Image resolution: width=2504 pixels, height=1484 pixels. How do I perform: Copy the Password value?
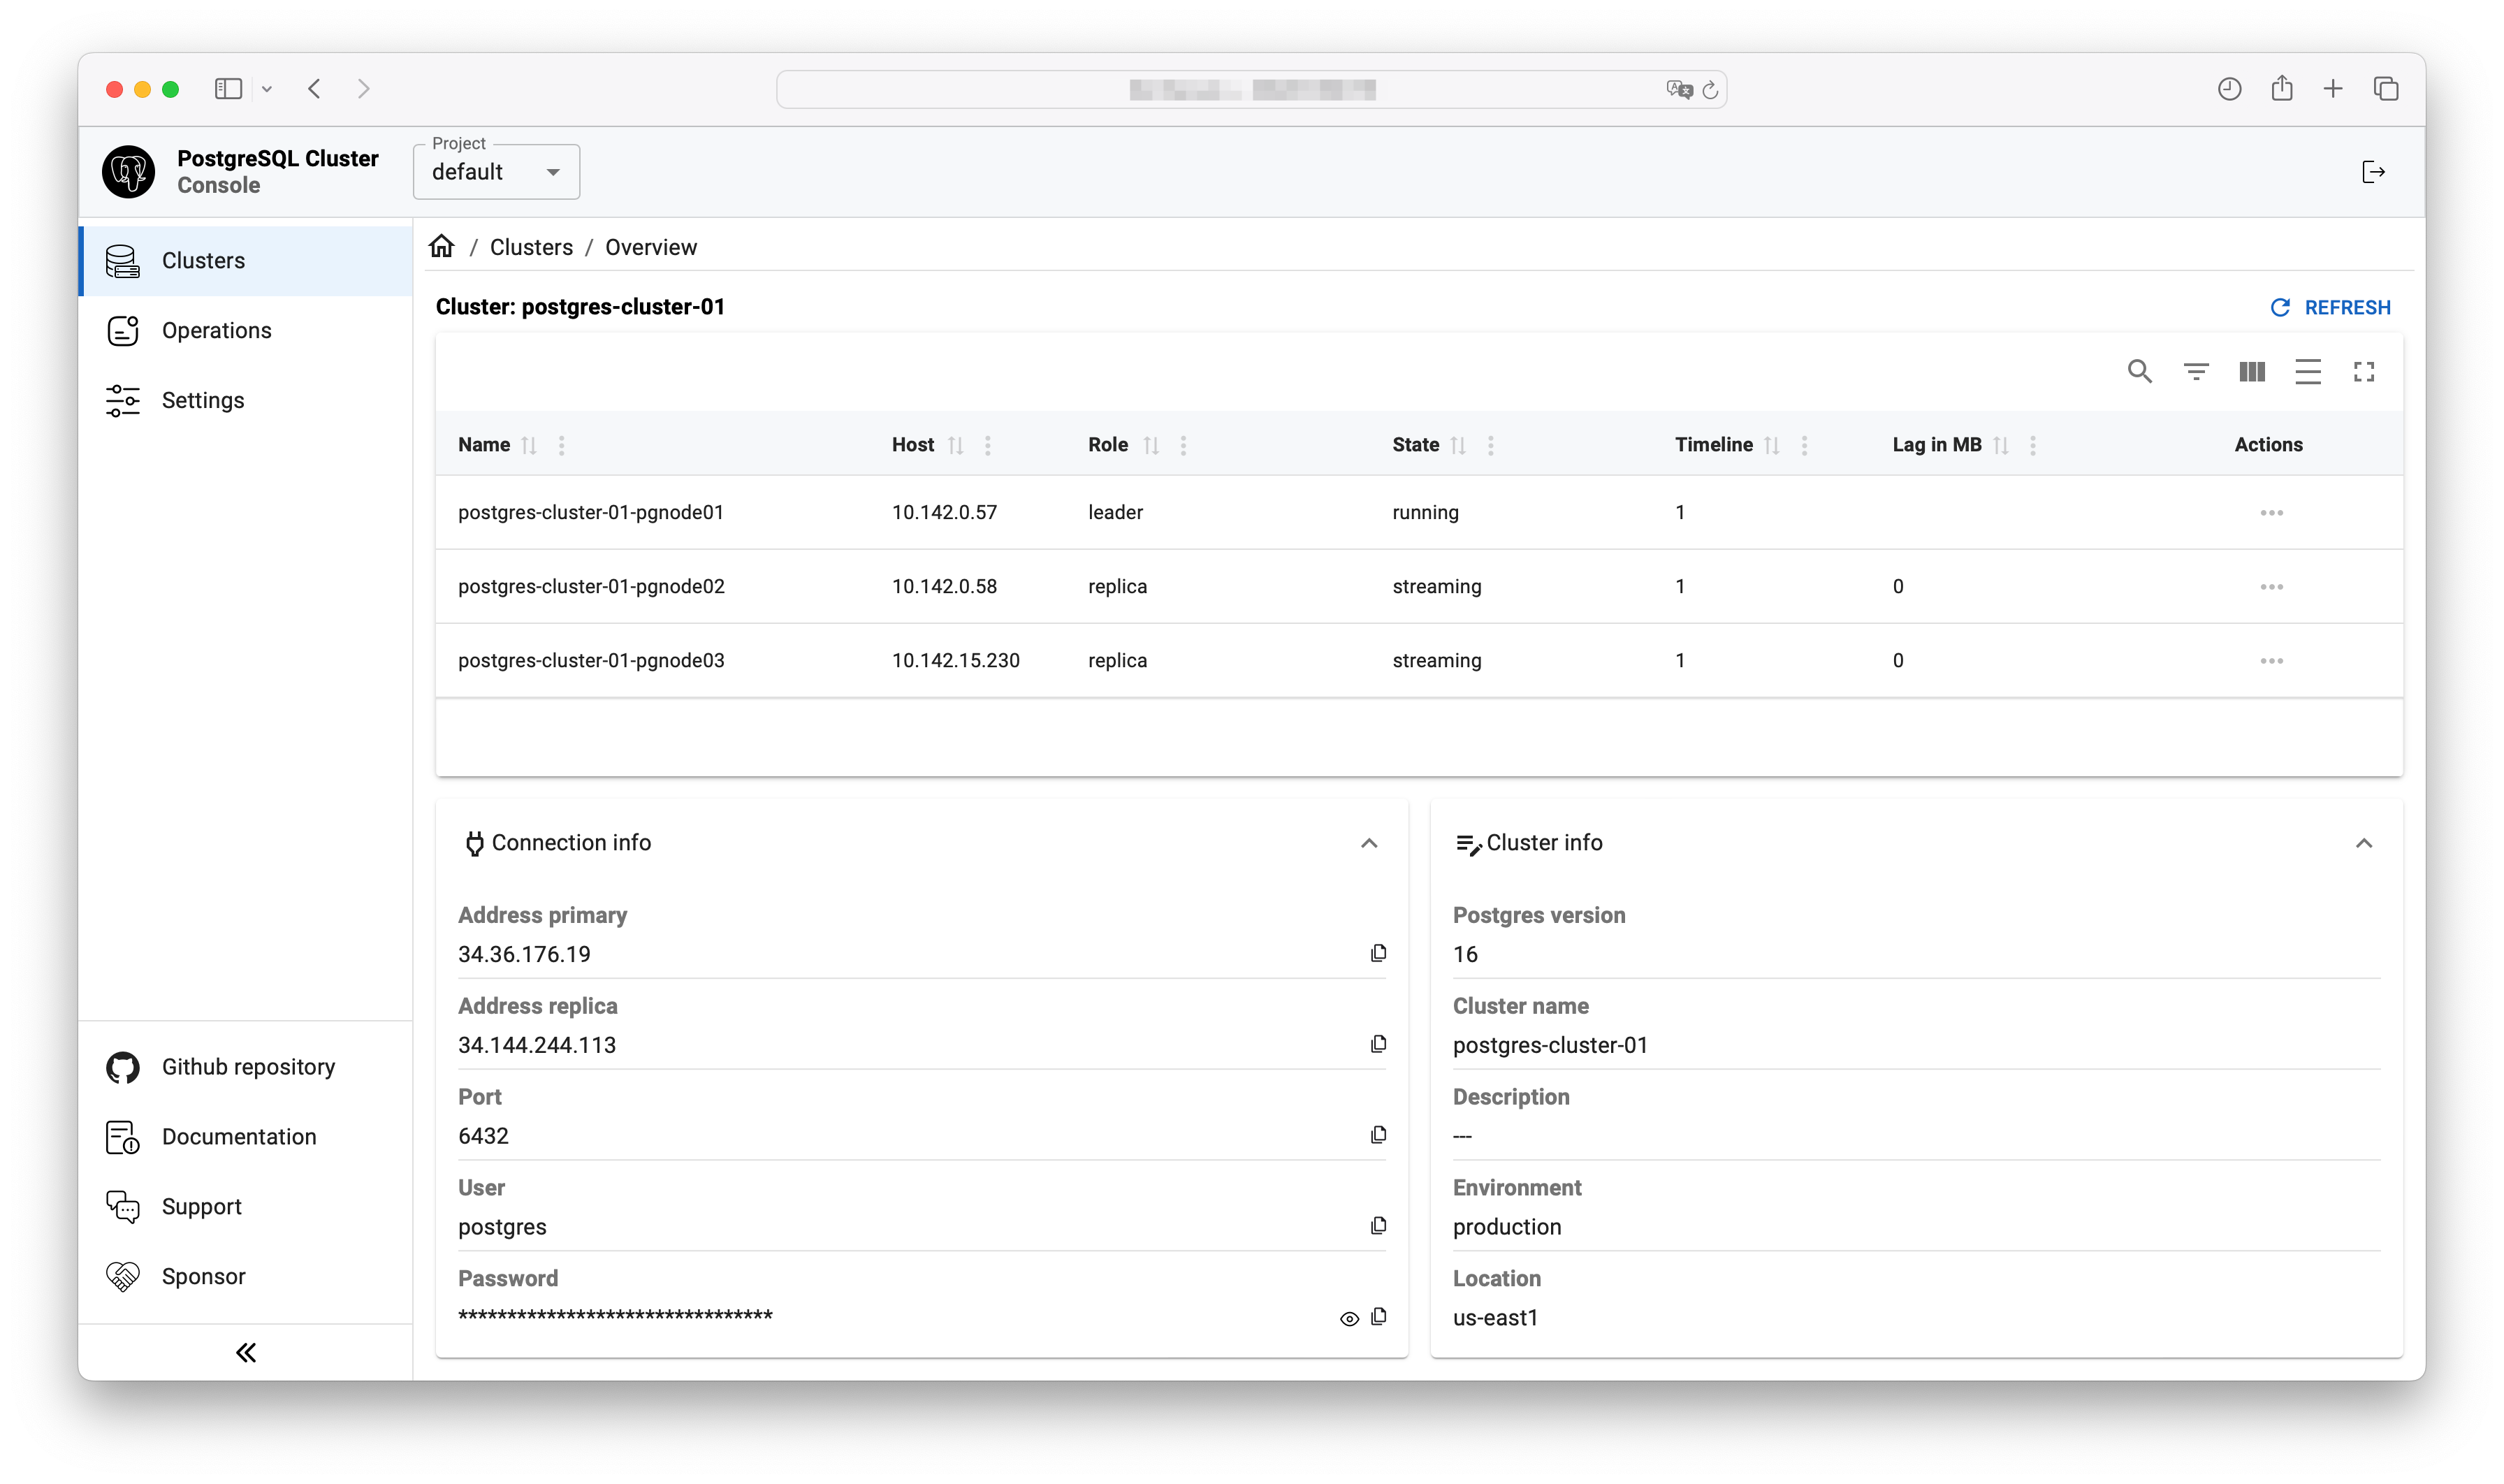point(1378,1318)
